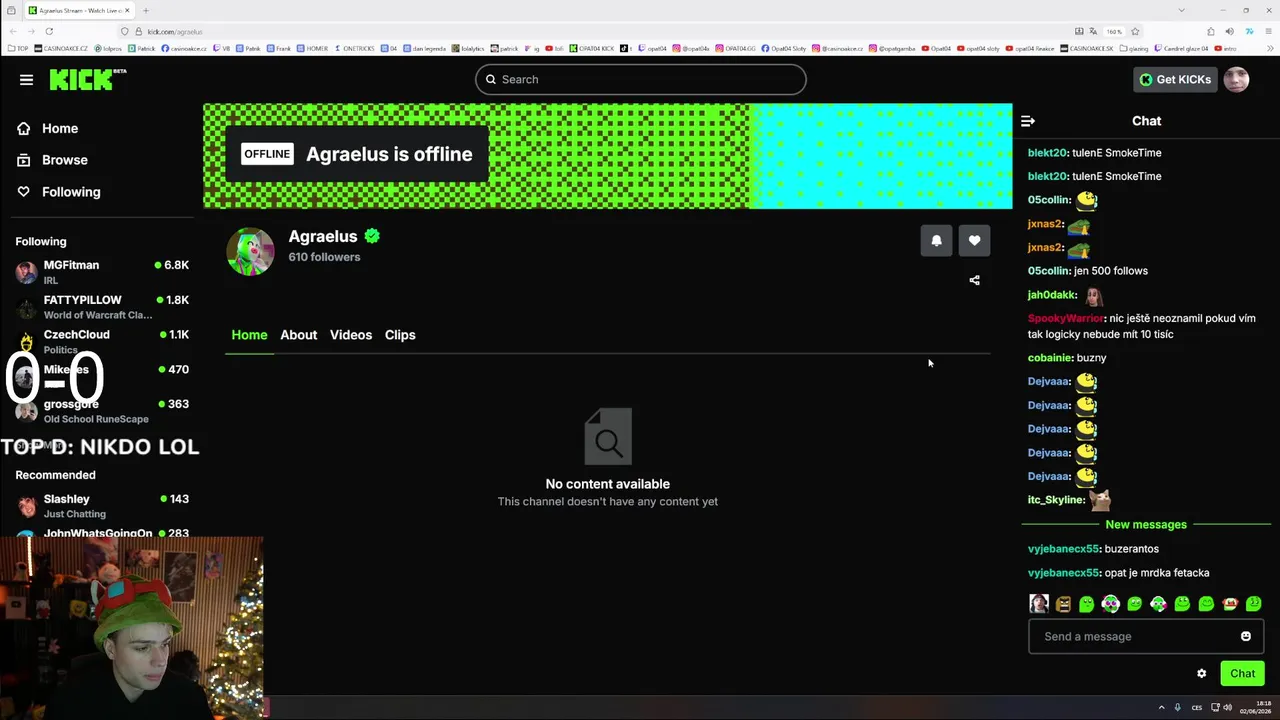
Task: Show more bookmarks chevron
Action: tap(1269, 48)
